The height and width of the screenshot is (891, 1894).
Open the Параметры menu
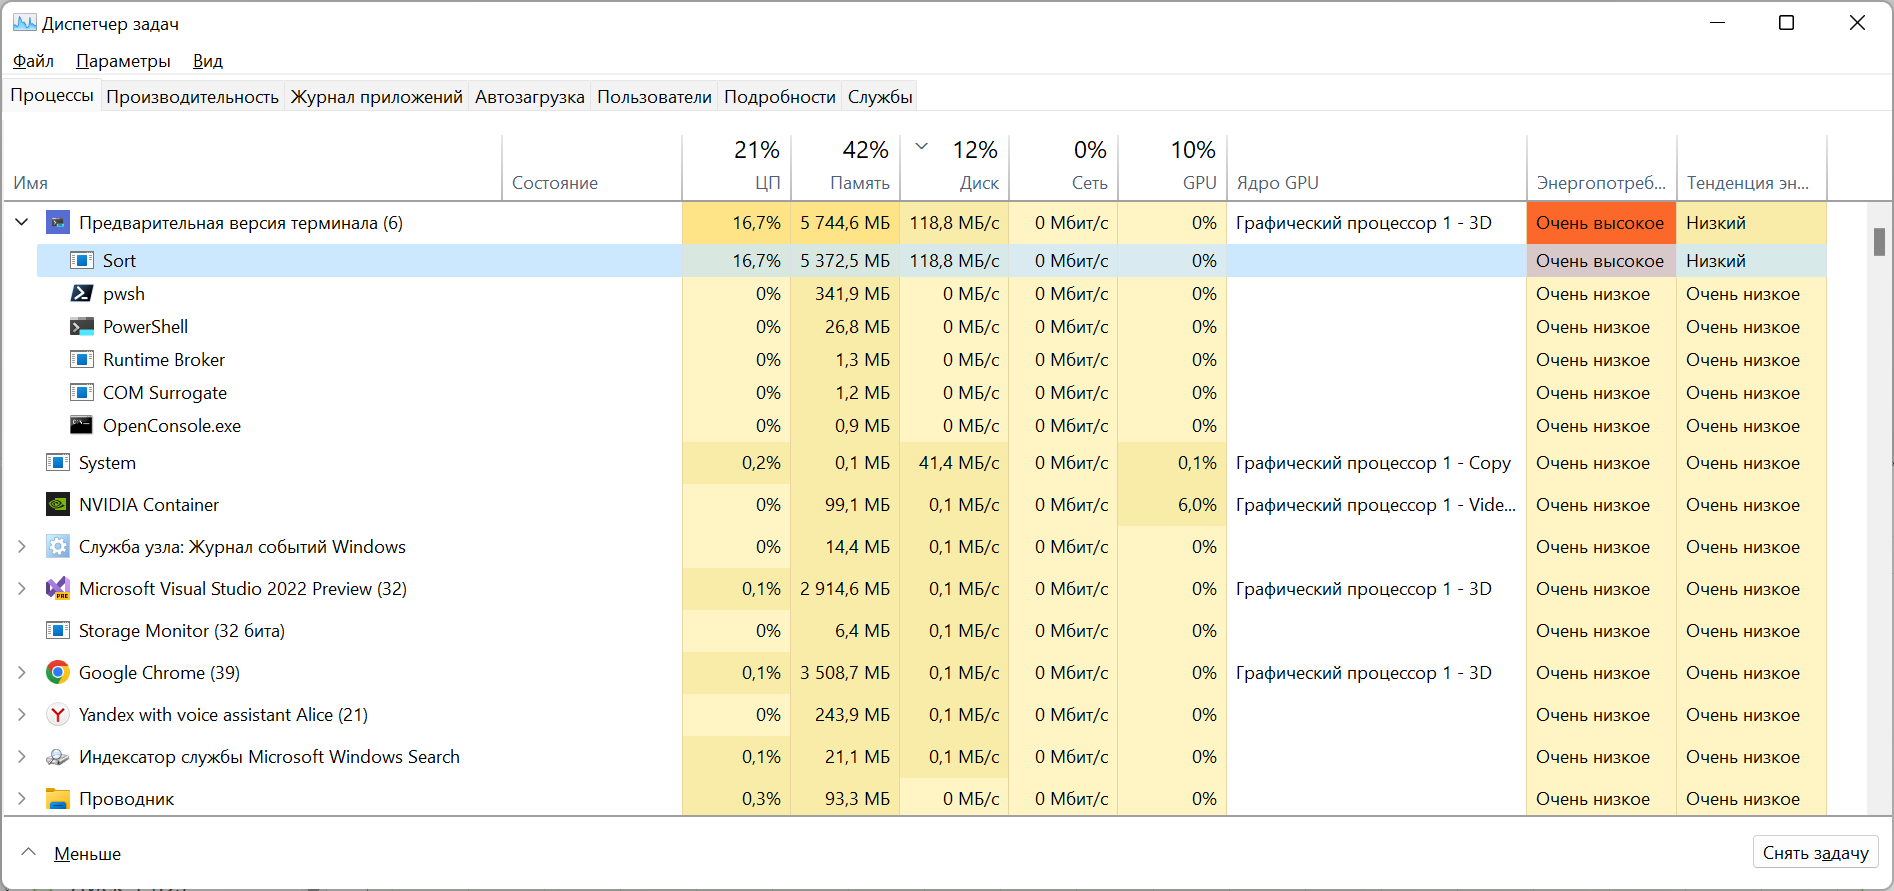pos(123,61)
